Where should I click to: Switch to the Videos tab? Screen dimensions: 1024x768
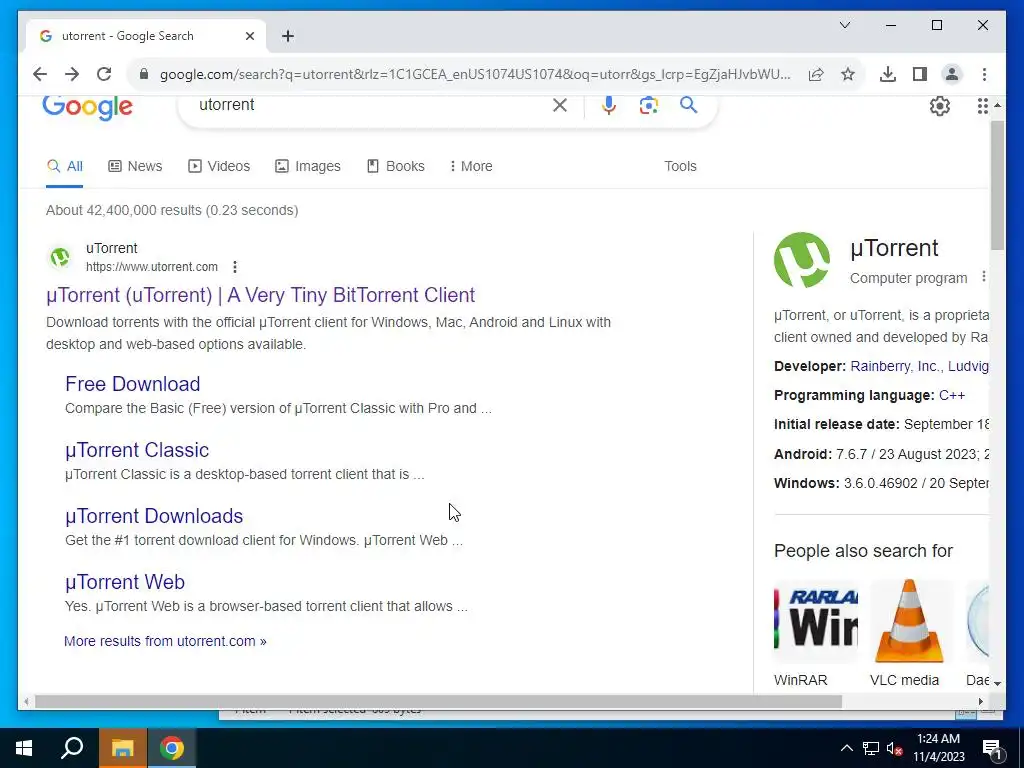[219, 167]
